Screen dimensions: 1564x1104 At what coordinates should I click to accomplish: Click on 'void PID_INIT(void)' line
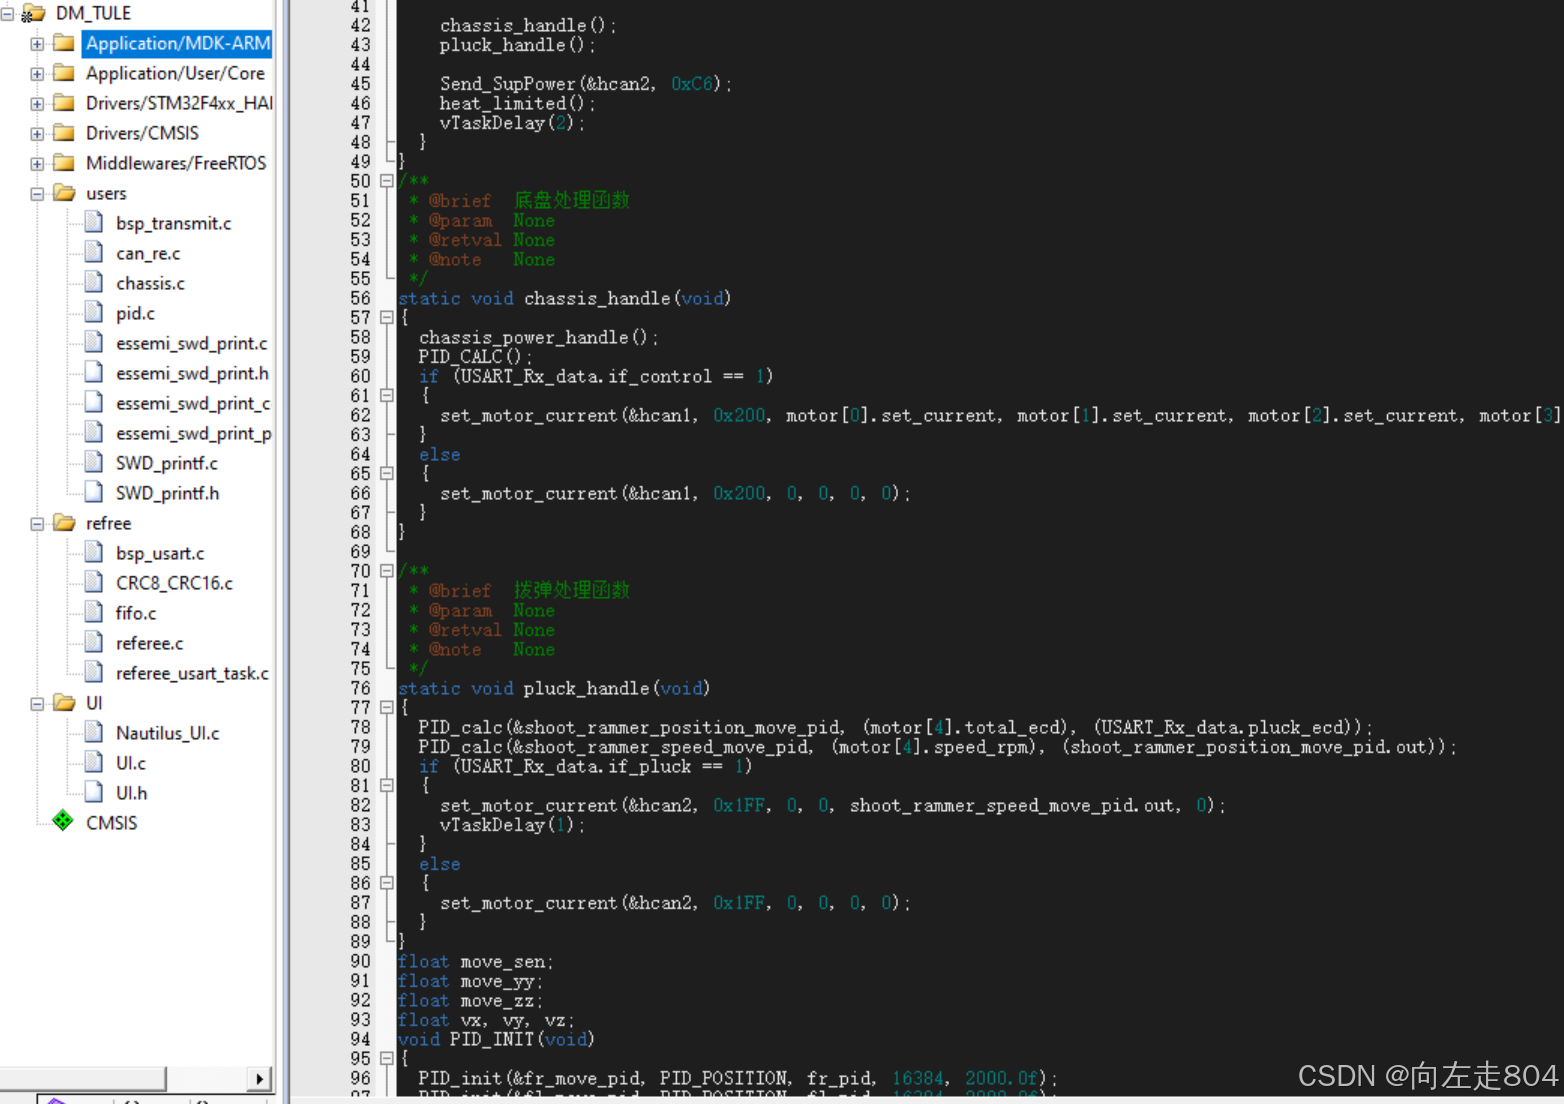tap(496, 1039)
